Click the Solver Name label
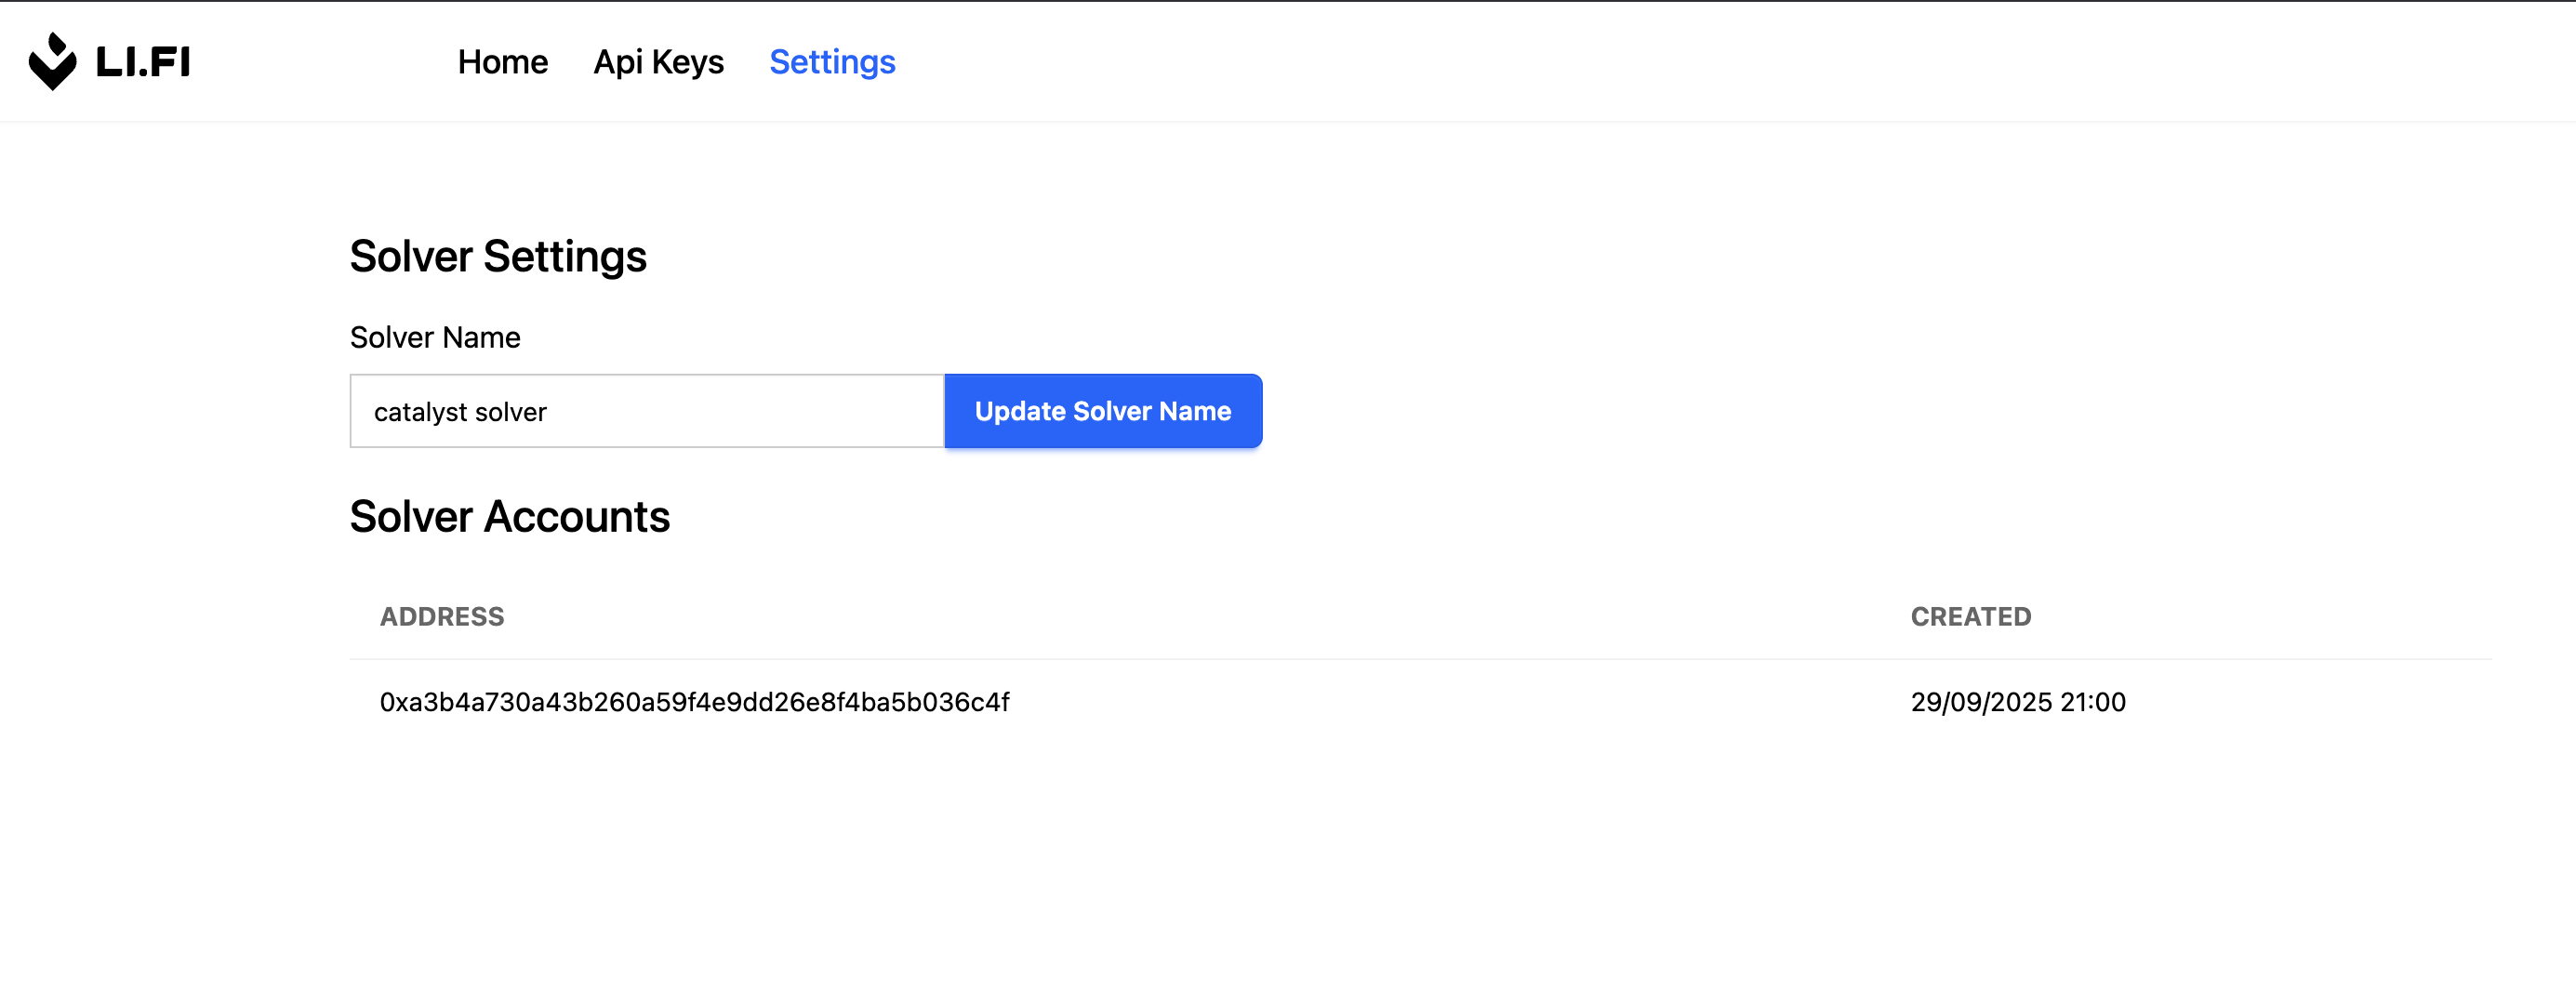The width and height of the screenshot is (2576, 991). coord(435,337)
